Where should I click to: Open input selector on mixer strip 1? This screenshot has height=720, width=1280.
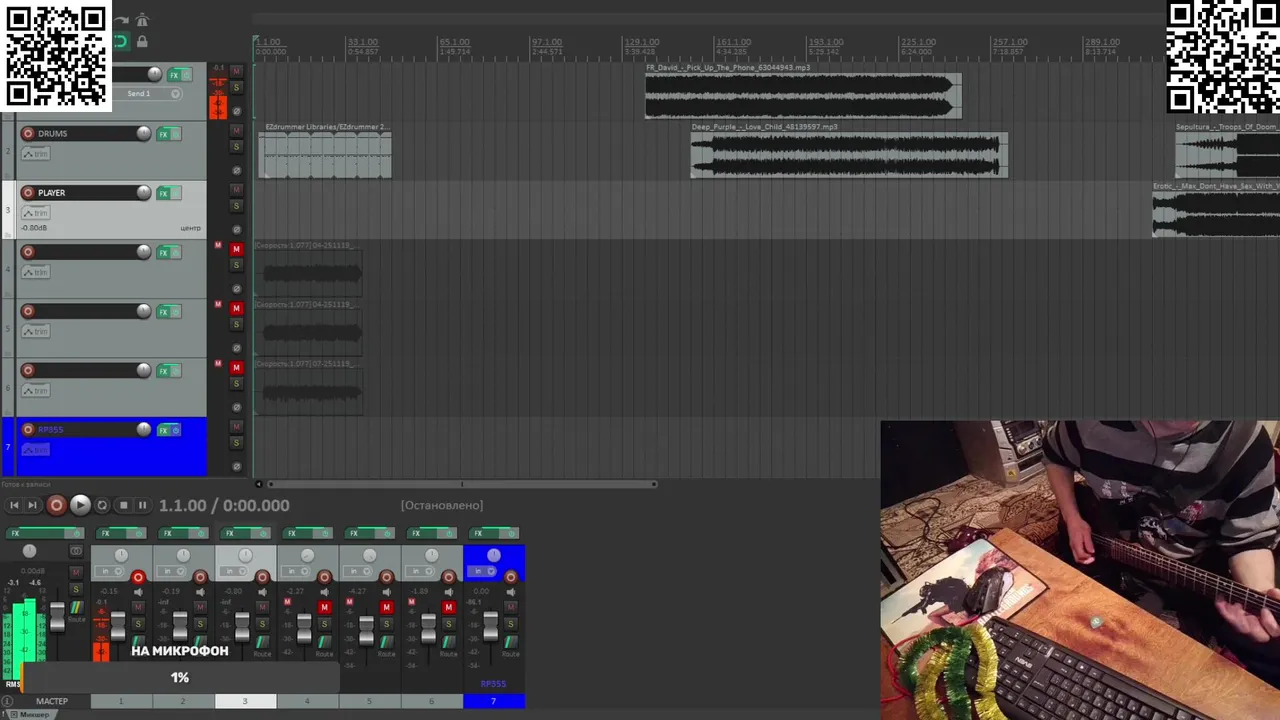click(107, 571)
